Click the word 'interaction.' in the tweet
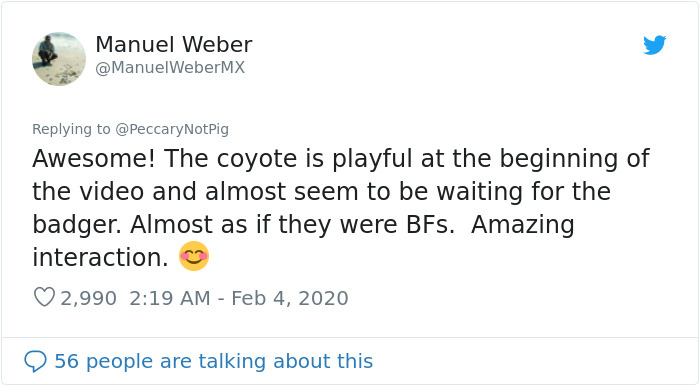This screenshot has height=386, width=700. (x=100, y=257)
